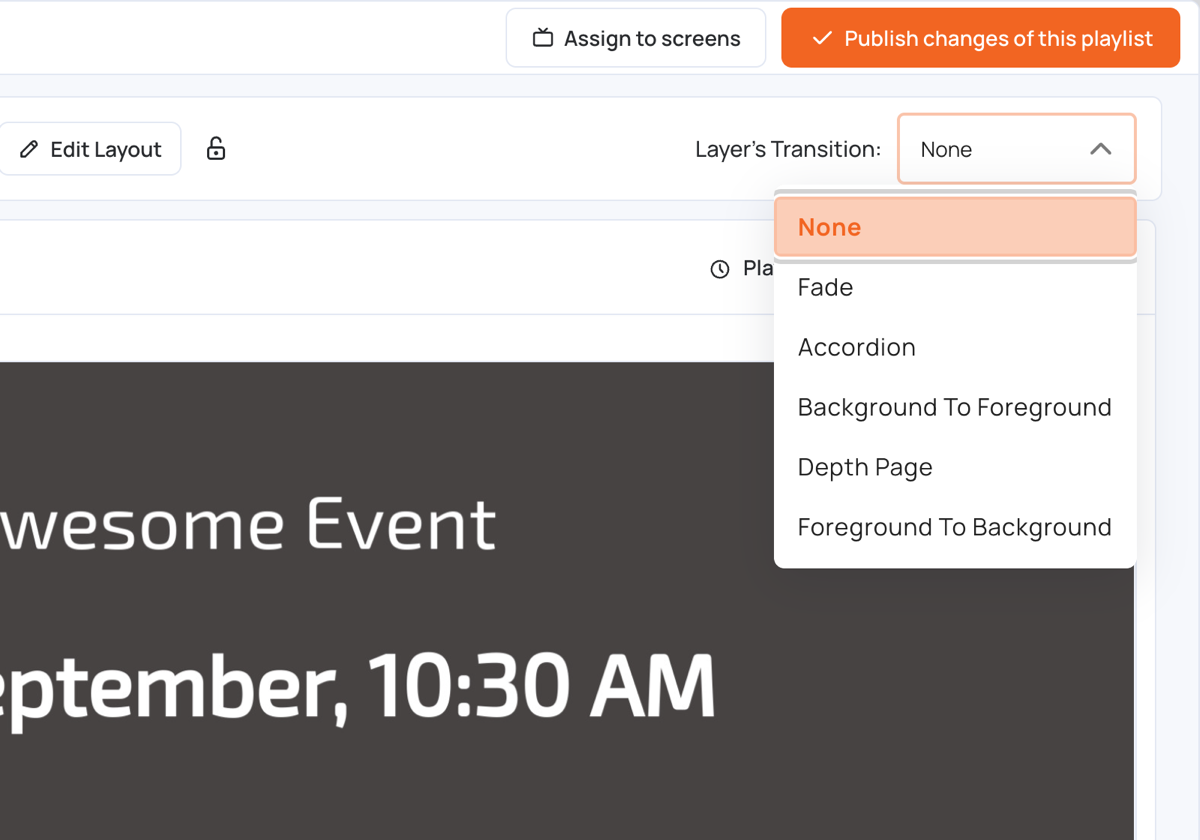Choose the Fade transition
The width and height of the screenshot is (1200, 840).
coord(955,287)
